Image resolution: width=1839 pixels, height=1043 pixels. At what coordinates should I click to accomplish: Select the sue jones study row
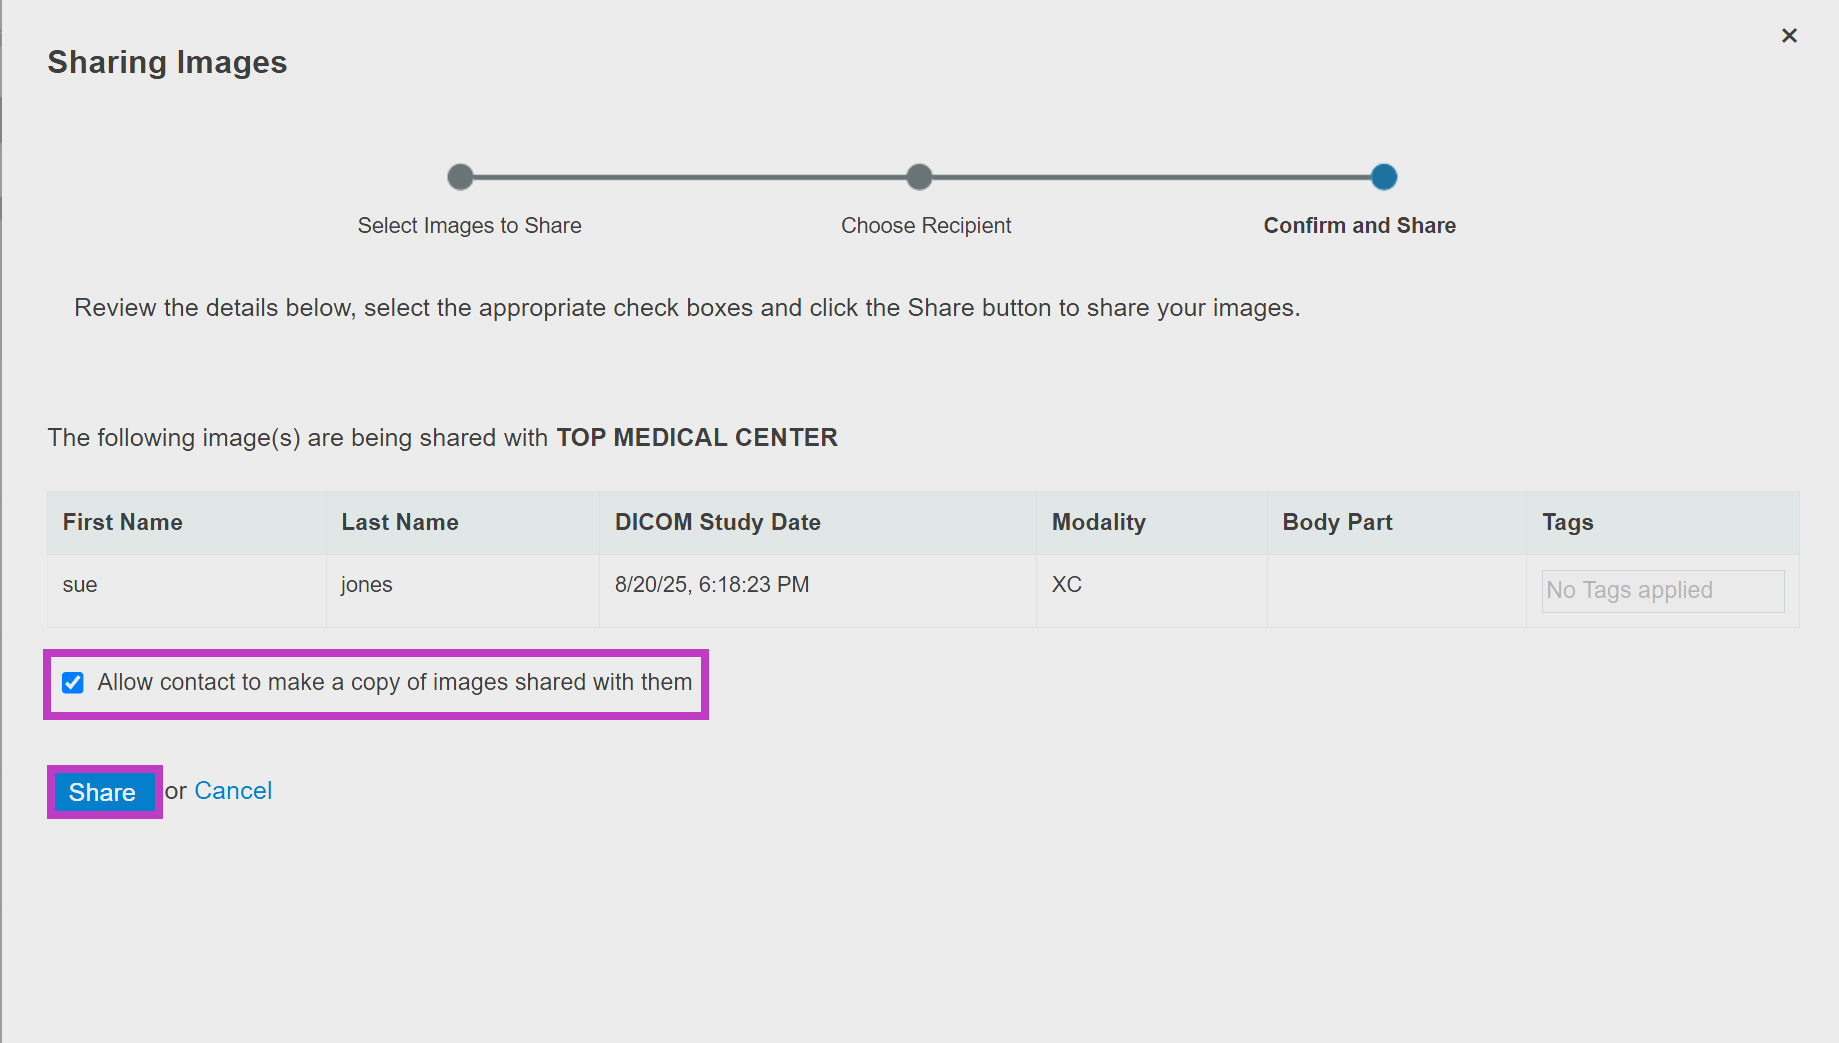923,591
